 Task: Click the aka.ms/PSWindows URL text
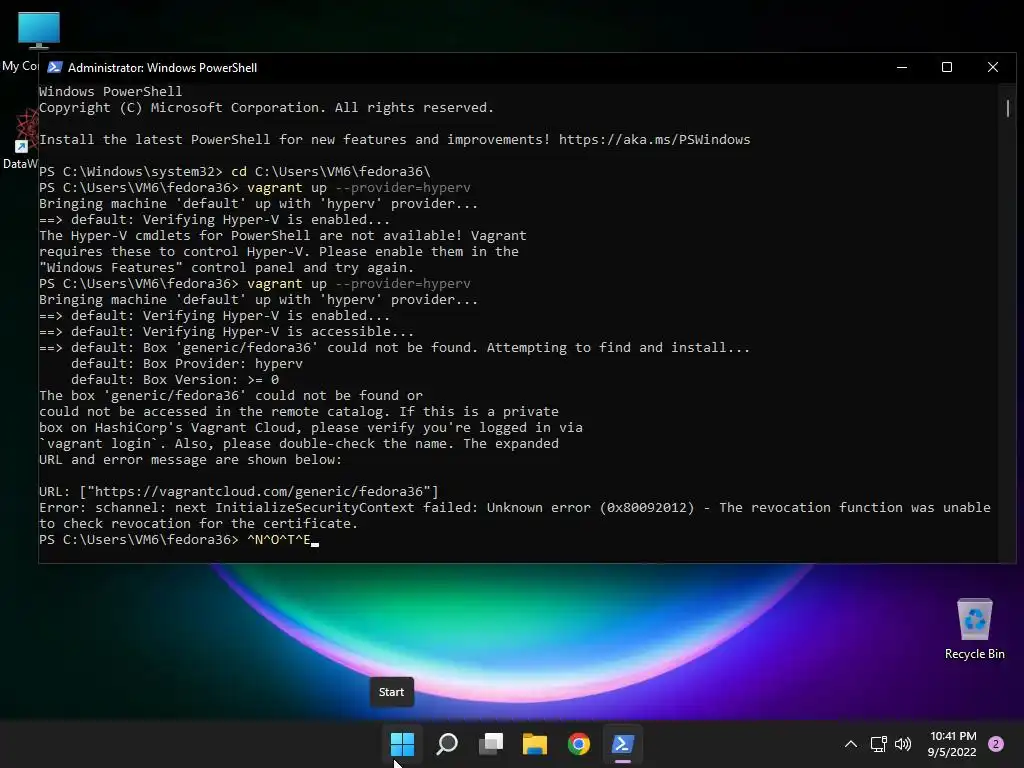(654, 139)
